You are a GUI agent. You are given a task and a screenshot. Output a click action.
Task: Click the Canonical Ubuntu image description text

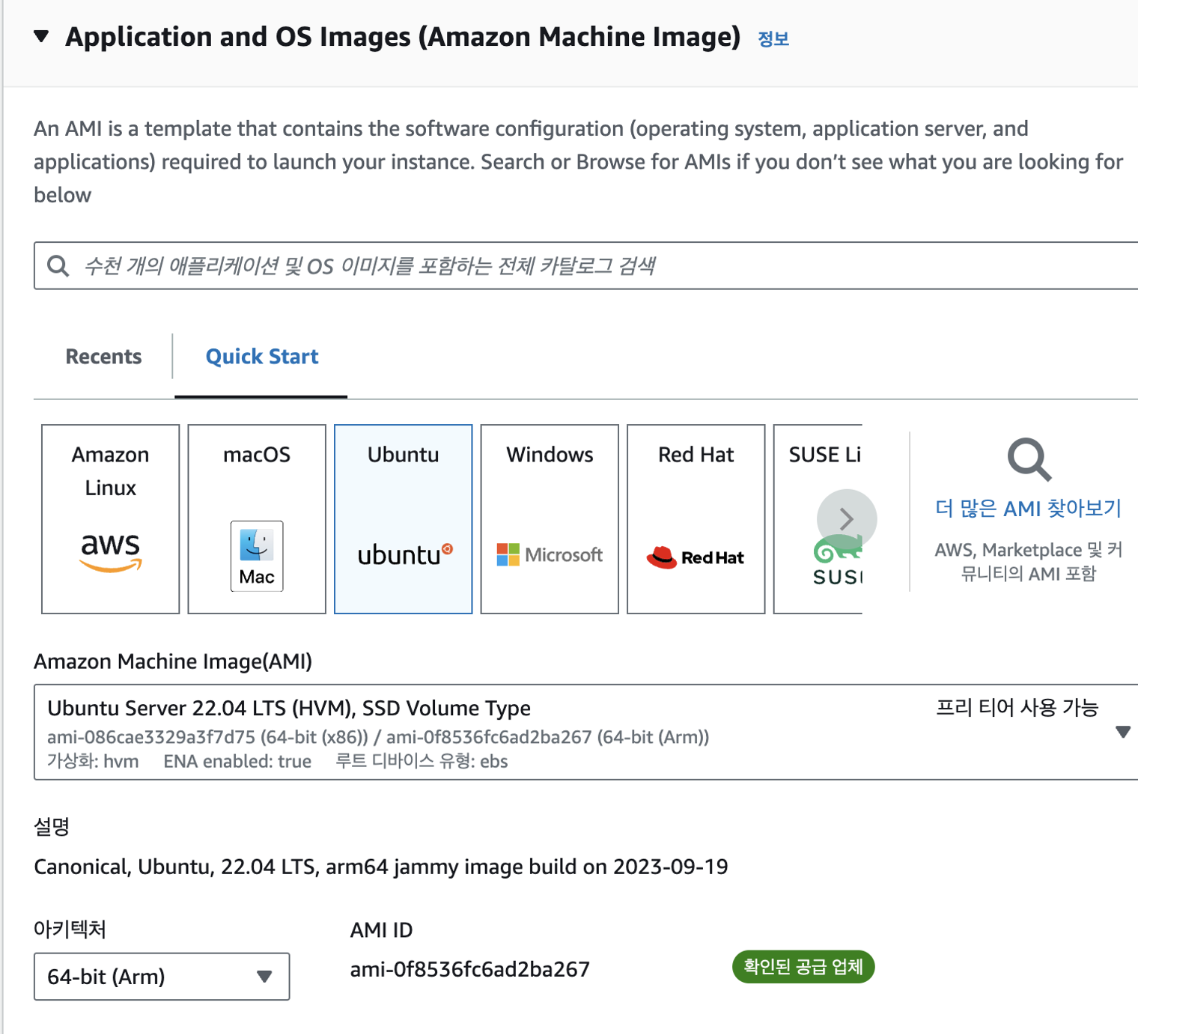point(381,866)
